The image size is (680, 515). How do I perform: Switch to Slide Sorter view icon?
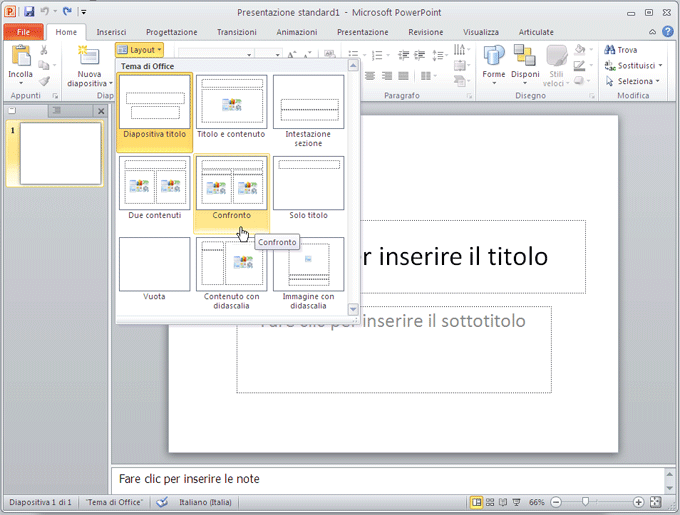(490, 502)
